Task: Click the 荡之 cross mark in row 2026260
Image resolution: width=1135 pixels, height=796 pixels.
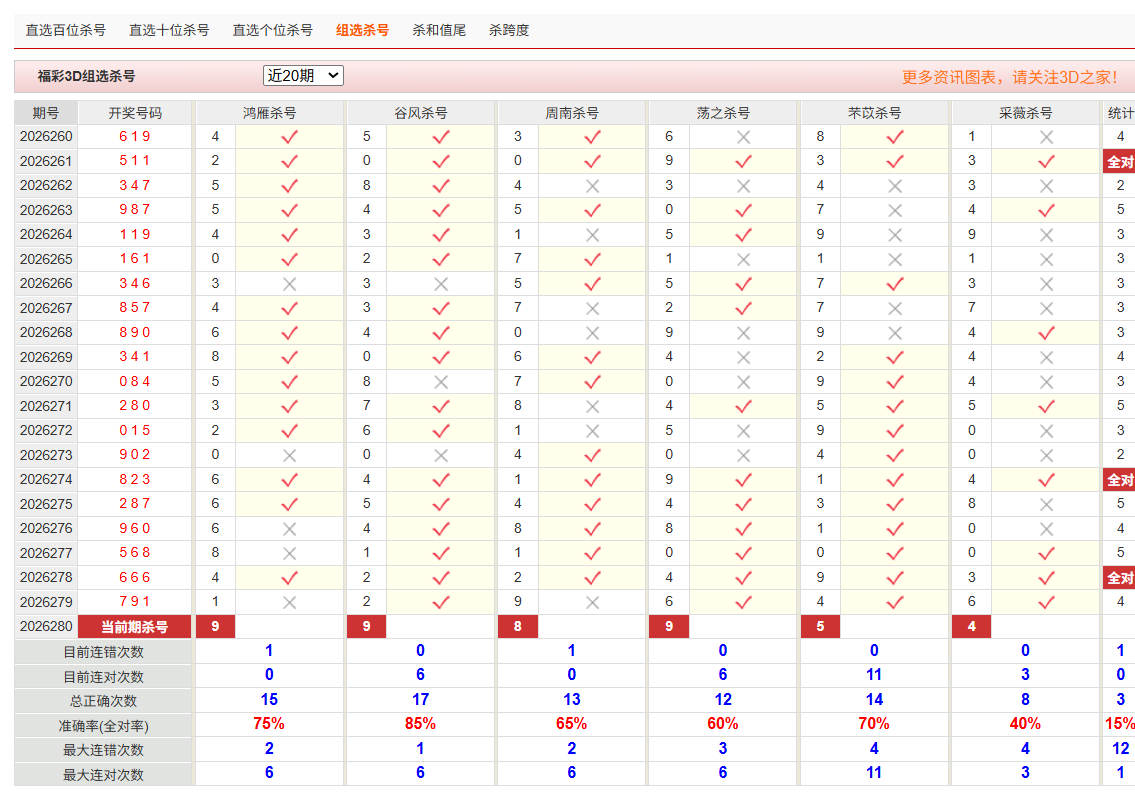Action: [743, 137]
